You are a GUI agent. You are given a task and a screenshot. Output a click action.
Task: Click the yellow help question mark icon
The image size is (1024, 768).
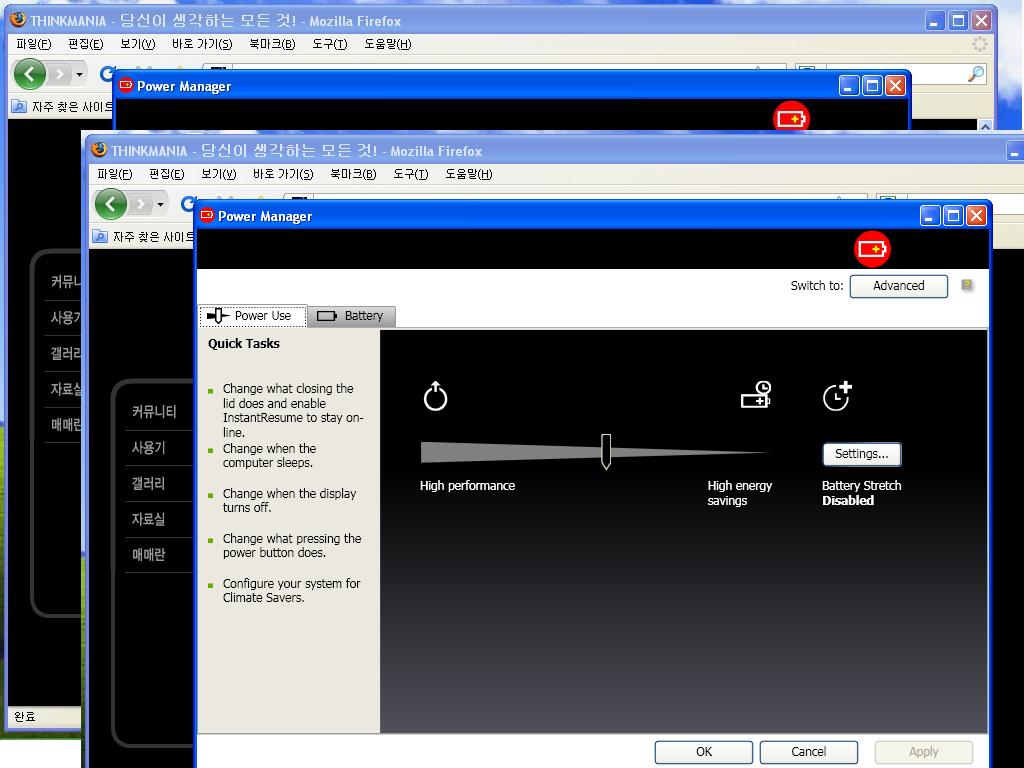click(967, 285)
